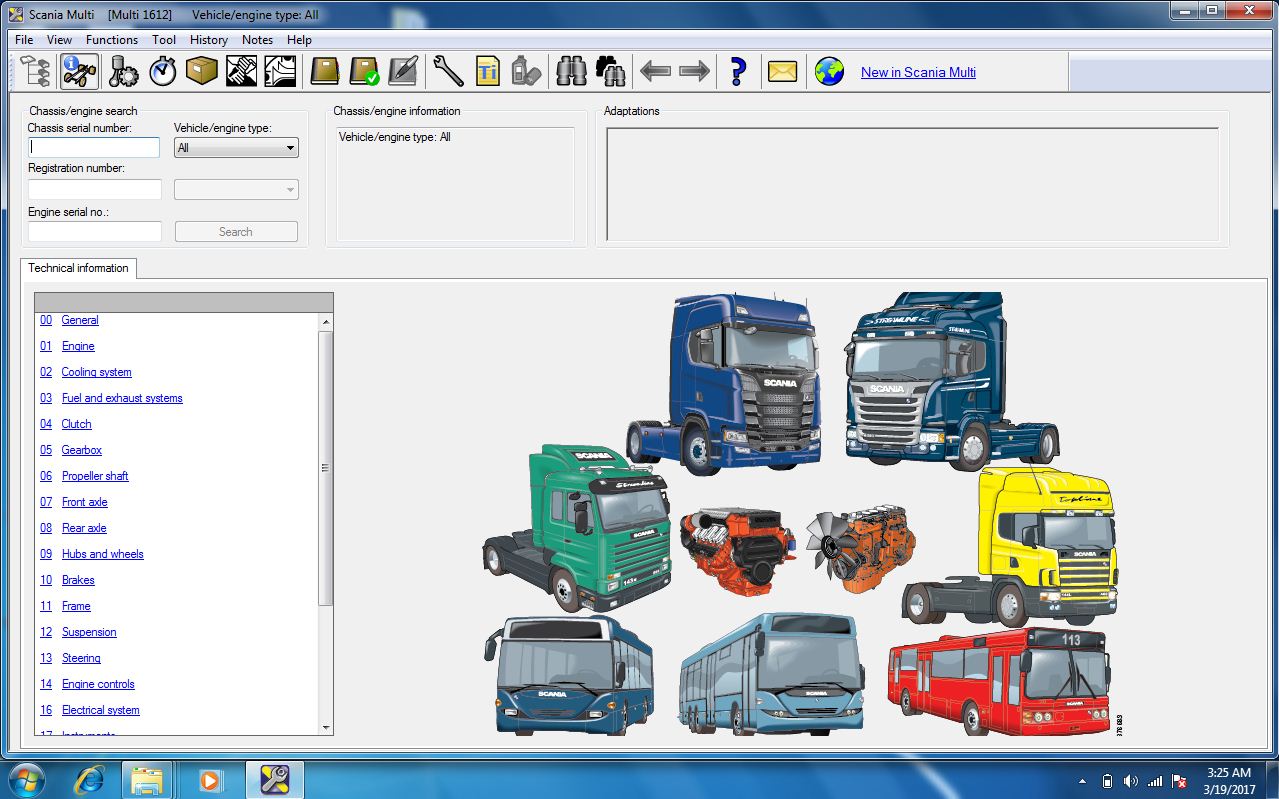Open the General link
The width and height of the screenshot is (1279, 799).
pyautogui.click(x=80, y=320)
